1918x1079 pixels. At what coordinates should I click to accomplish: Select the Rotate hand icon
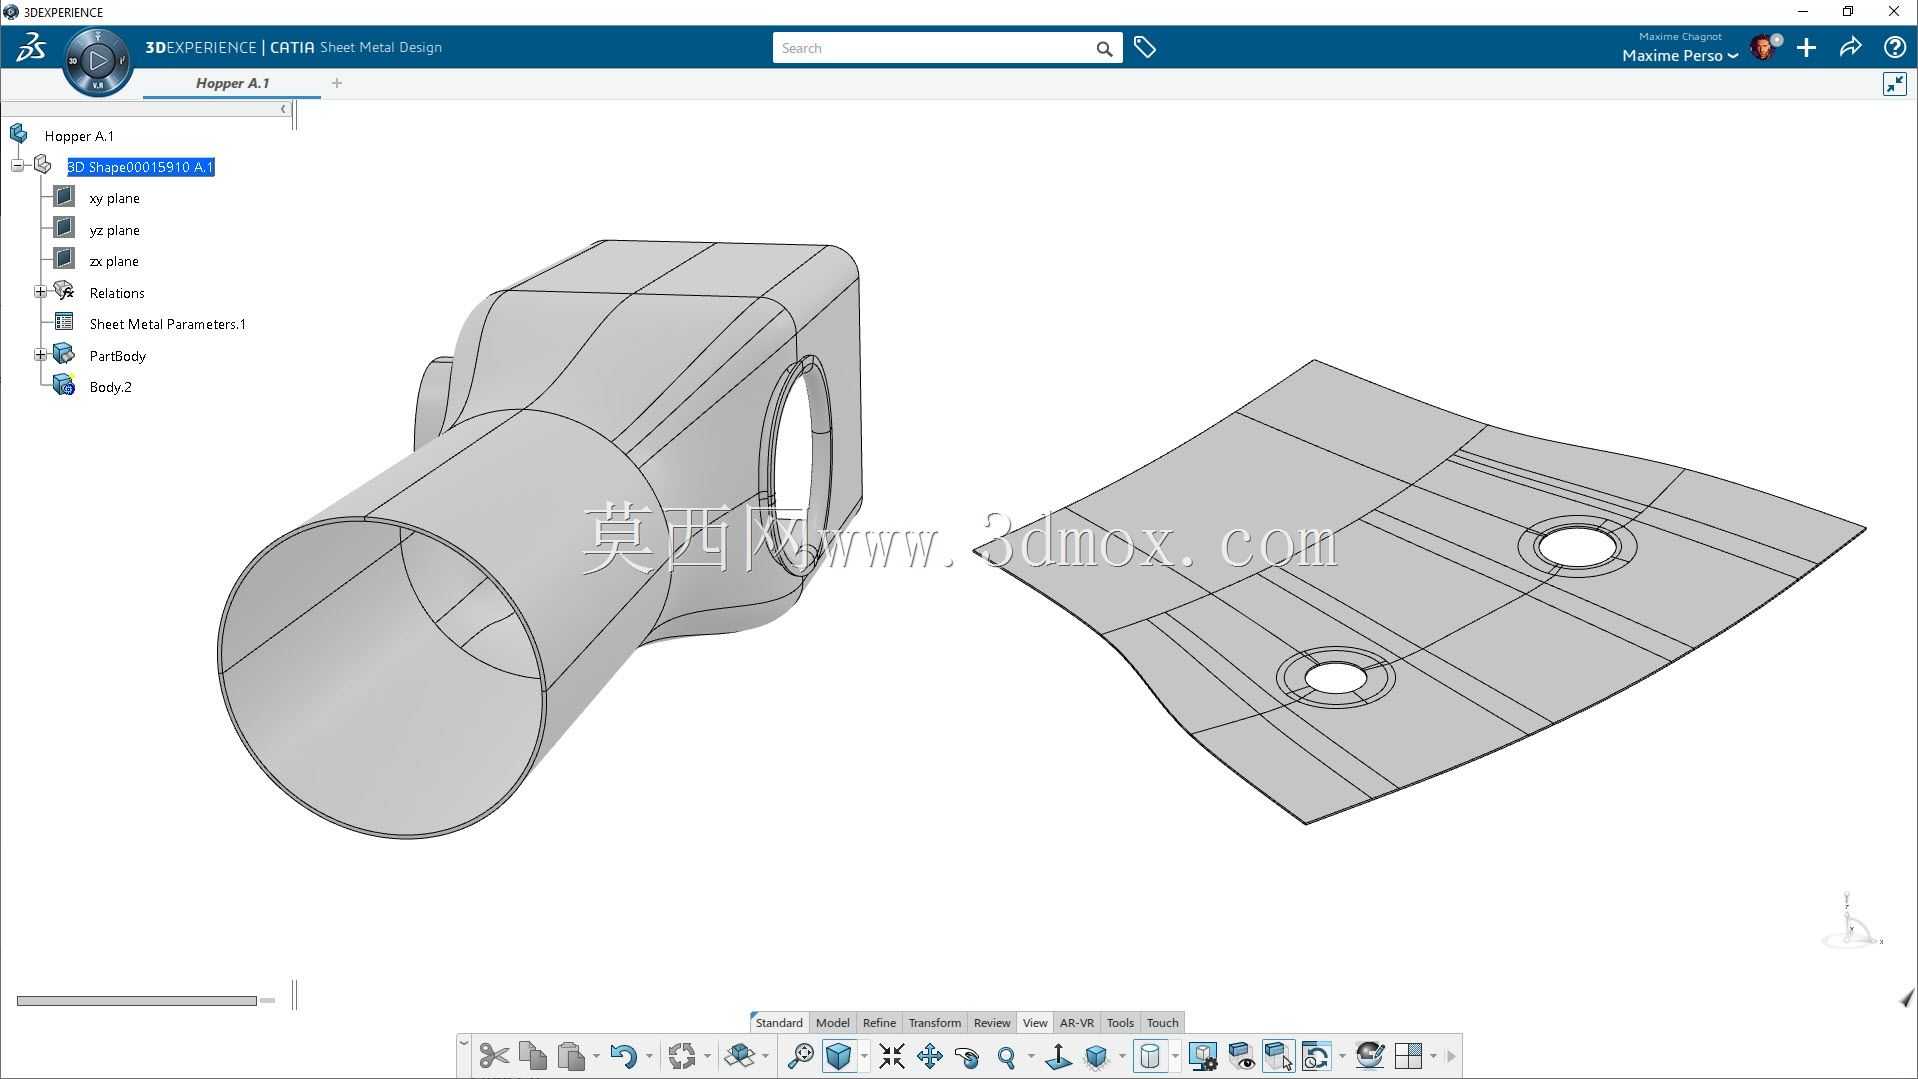[x=967, y=1056]
